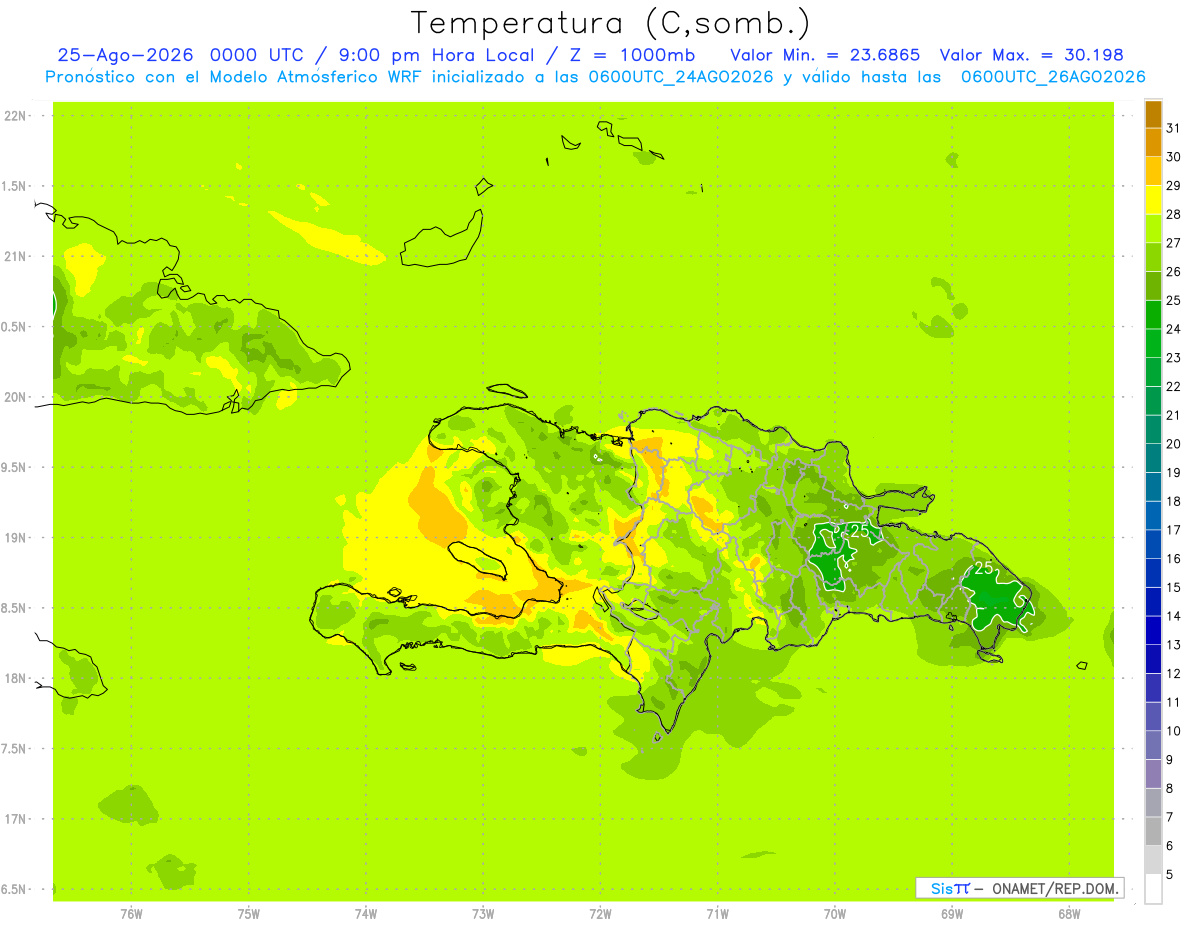1200x927 pixels.
Task: Click the "25" contour label in central Dominican Republic
Action: tap(860, 531)
